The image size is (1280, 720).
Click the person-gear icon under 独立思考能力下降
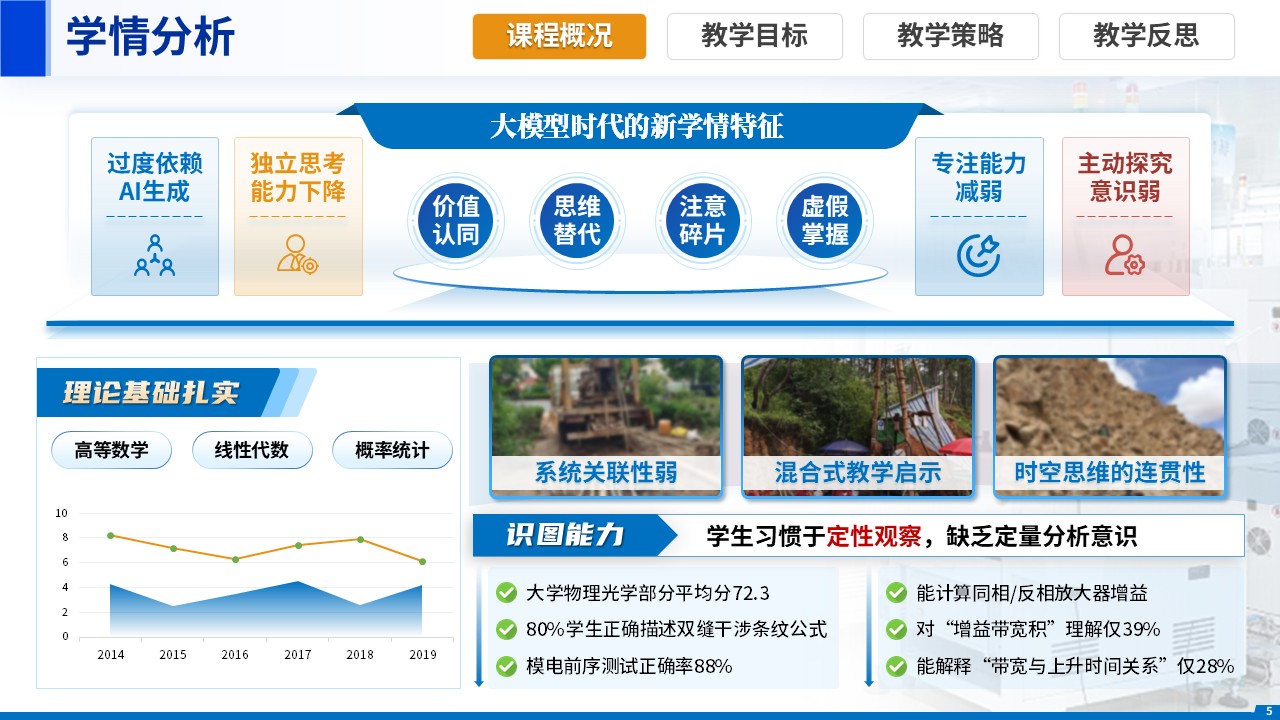click(x=297, y=254)
